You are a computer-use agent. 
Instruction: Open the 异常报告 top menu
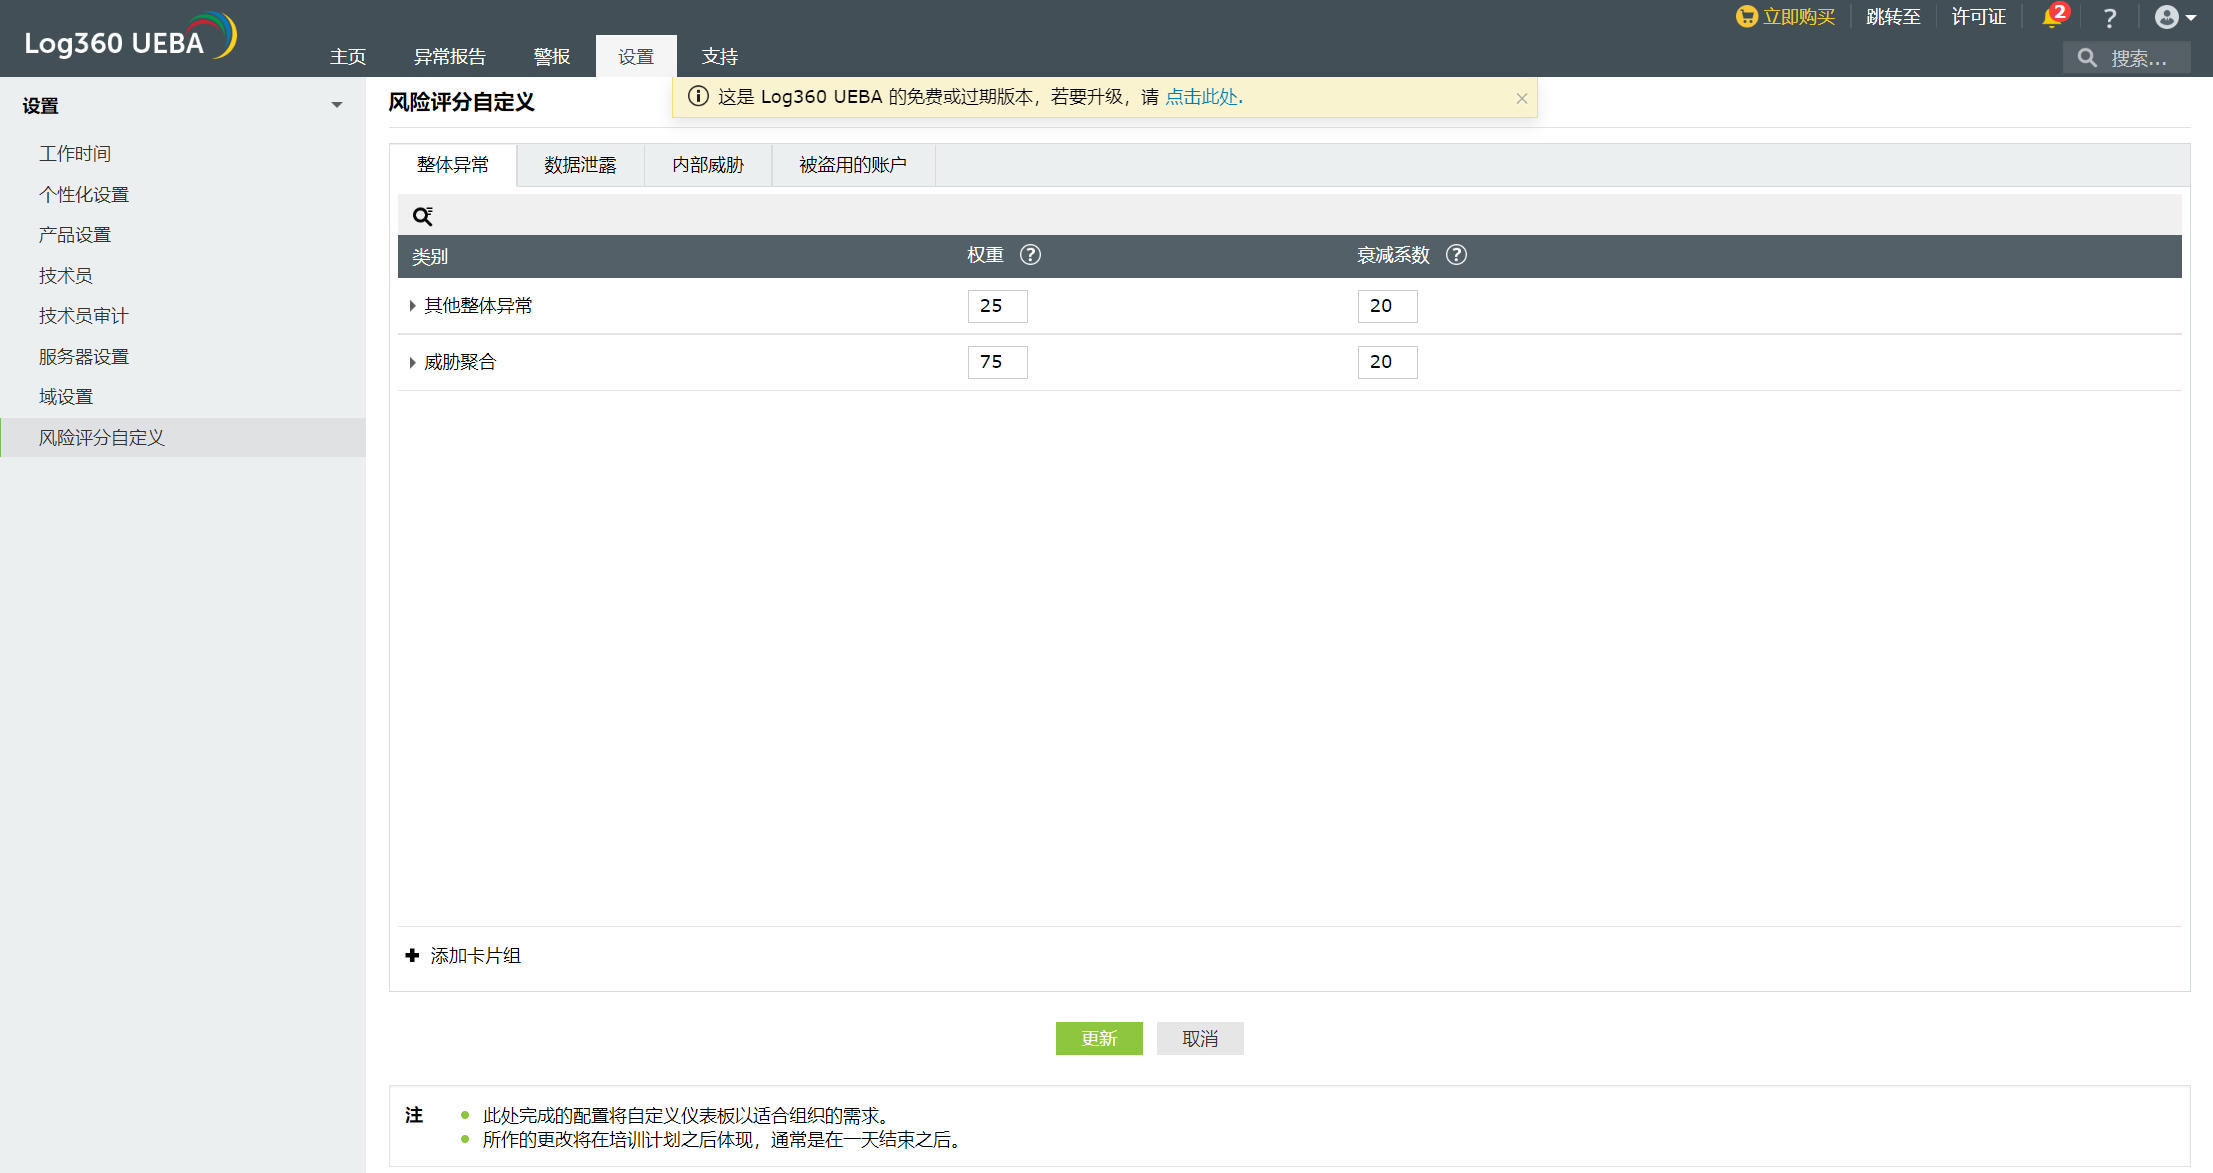click(x=450, y=57)
